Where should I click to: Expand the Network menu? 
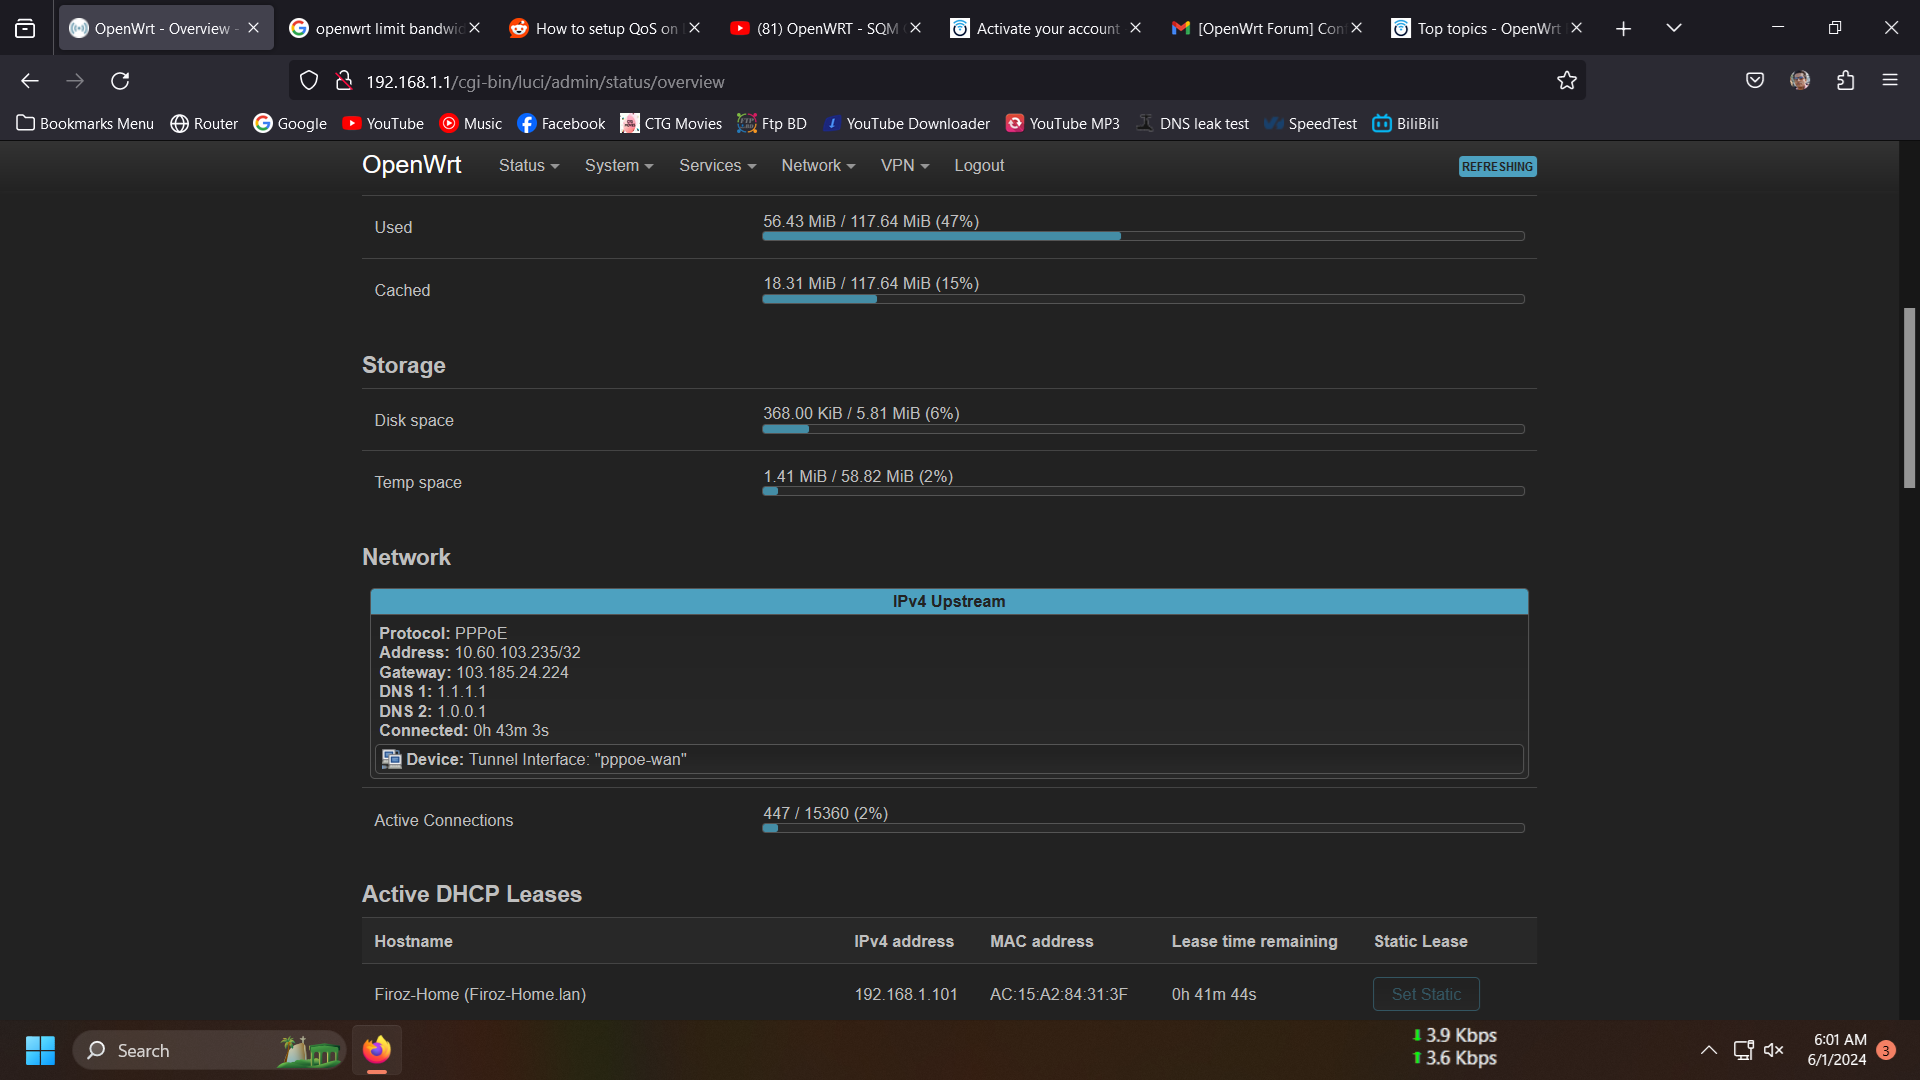click(x=817, y=165)
